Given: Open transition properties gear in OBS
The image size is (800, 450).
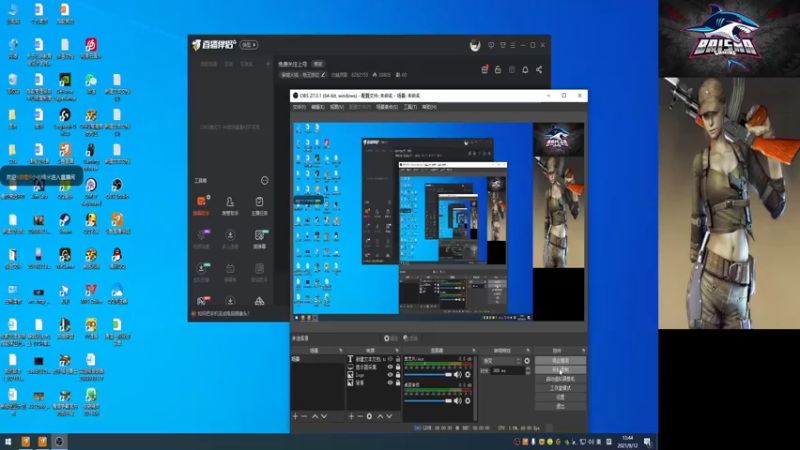Looking at the screenshot, I should click(x=527, y=361).
